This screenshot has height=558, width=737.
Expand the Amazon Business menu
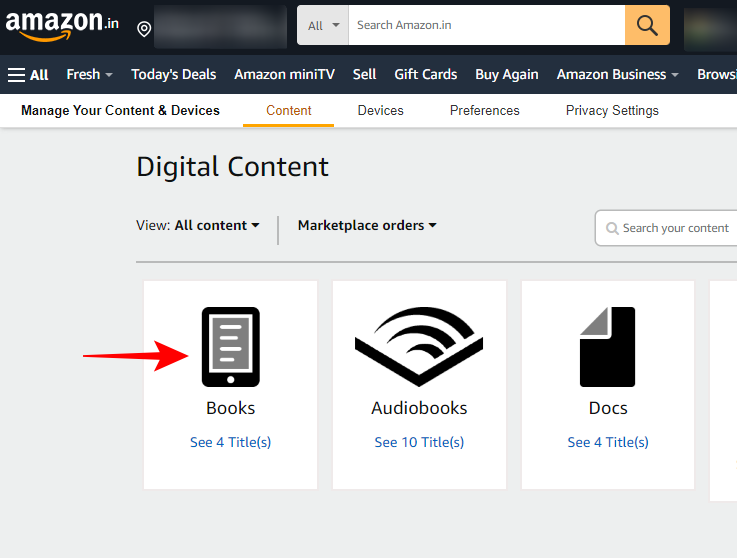617,74
